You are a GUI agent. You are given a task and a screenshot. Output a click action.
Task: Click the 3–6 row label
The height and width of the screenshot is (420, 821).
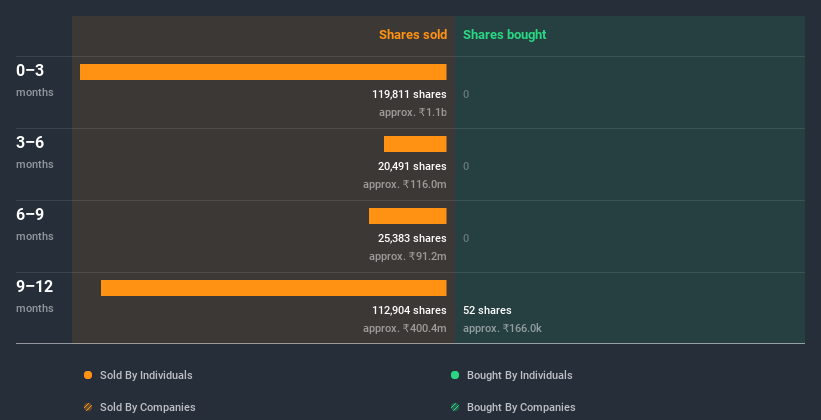click(x=30, y=142)
